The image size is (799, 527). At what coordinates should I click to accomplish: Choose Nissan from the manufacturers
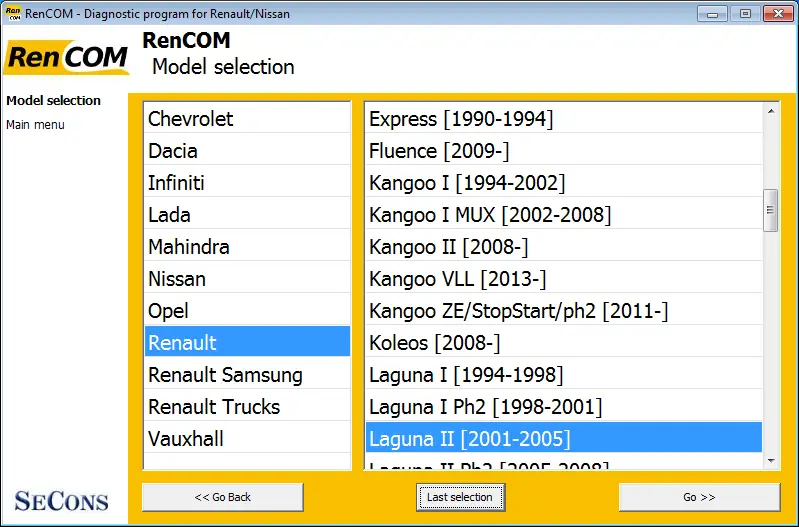coord(248,279)
